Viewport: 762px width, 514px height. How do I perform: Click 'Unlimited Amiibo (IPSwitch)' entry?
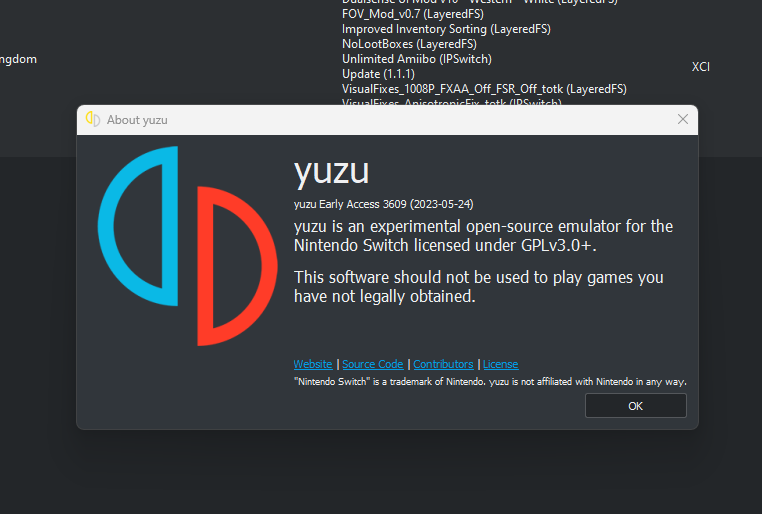(416, 59)
